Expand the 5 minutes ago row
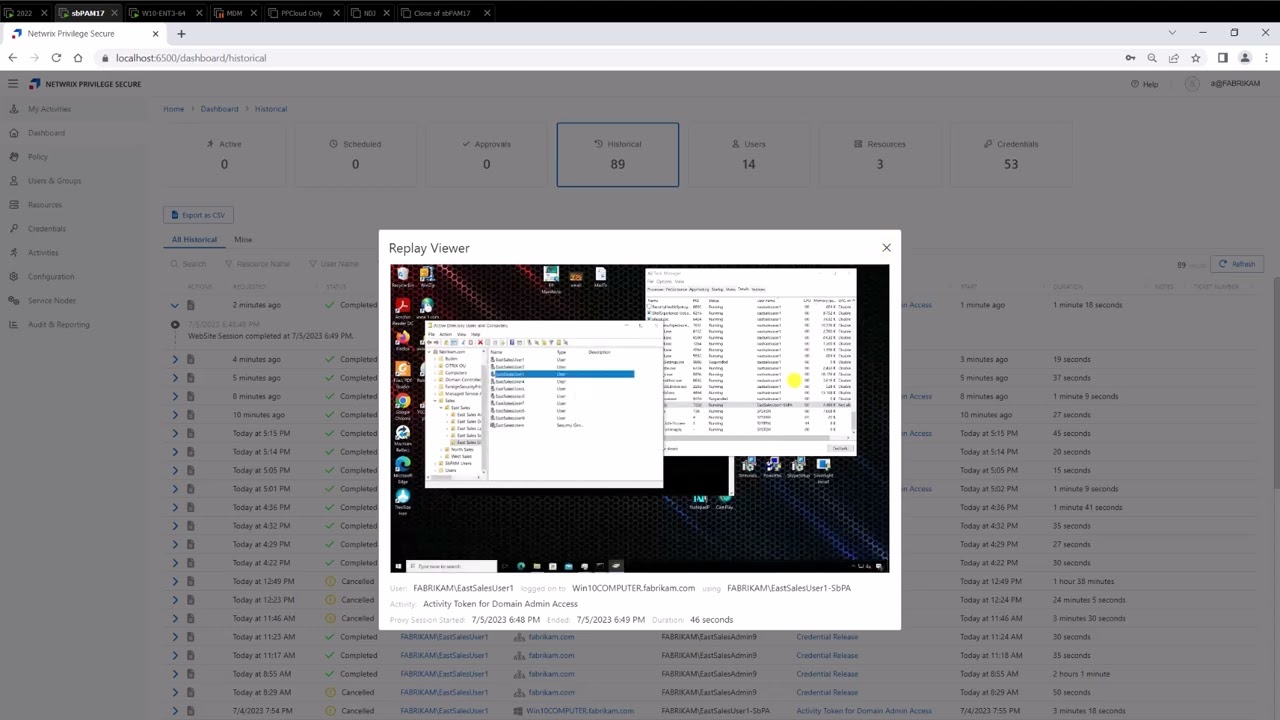Image resolution: width=1280 pixels, height=720 pixels. pos(175,378)
